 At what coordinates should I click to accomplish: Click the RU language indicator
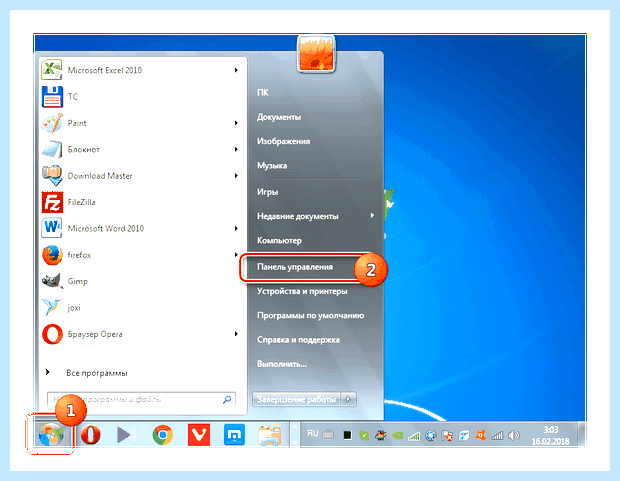pos(312,434)
